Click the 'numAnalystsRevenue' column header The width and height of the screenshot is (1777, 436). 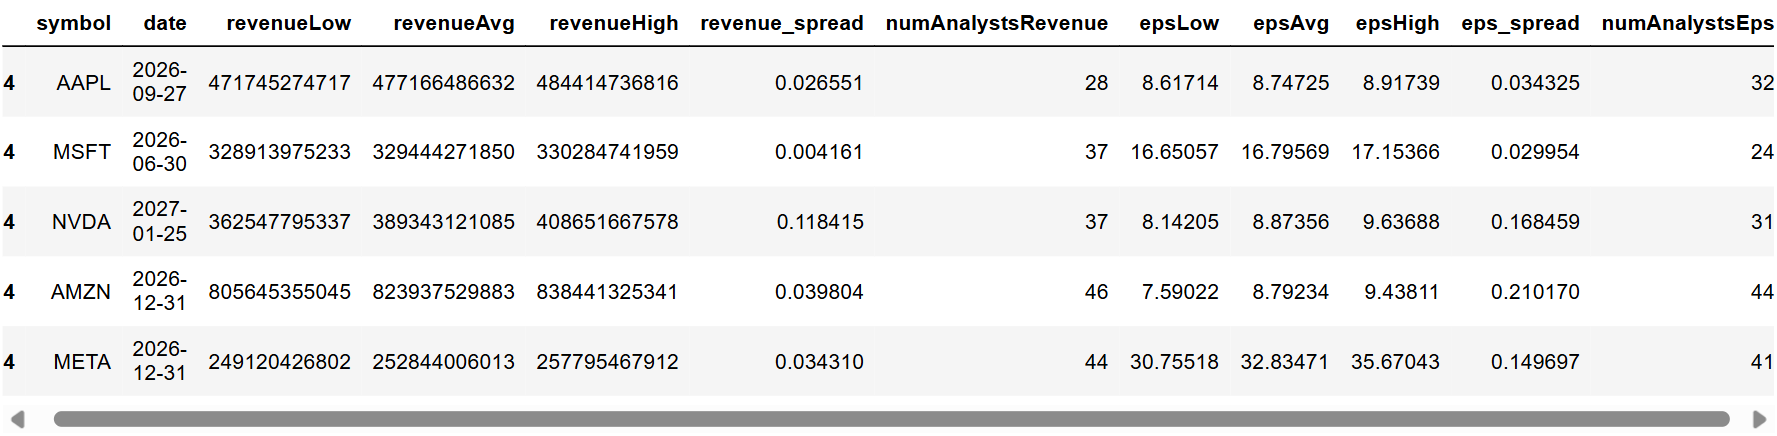pos(997,23)
